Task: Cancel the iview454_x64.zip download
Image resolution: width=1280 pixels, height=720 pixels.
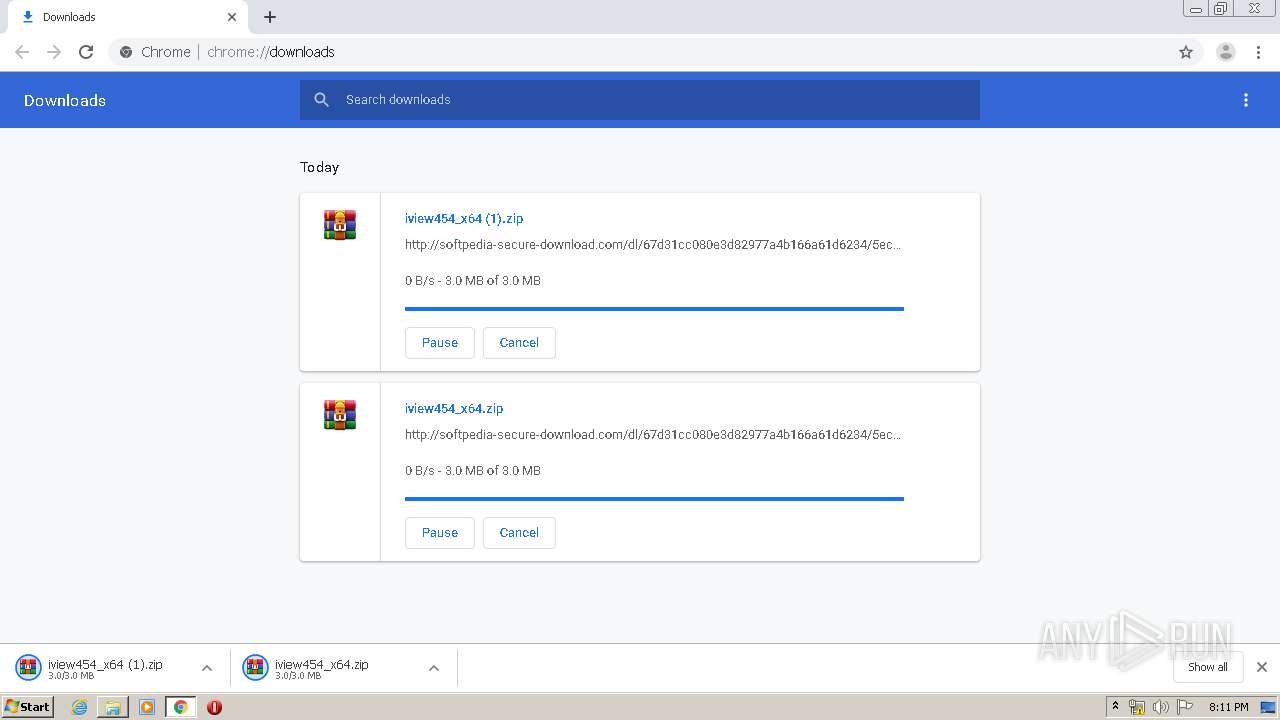Action: coord(519,532)
